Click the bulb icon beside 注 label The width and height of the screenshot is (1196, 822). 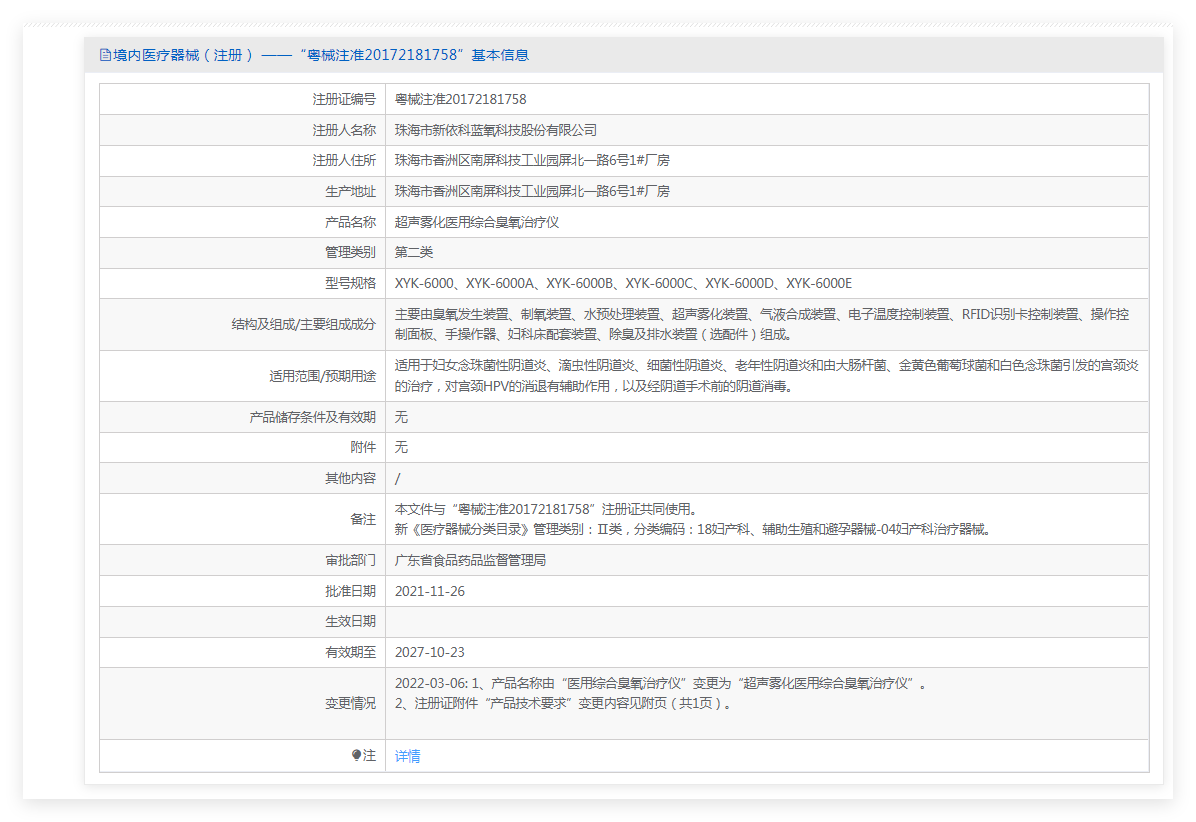[x=355, y=755]
